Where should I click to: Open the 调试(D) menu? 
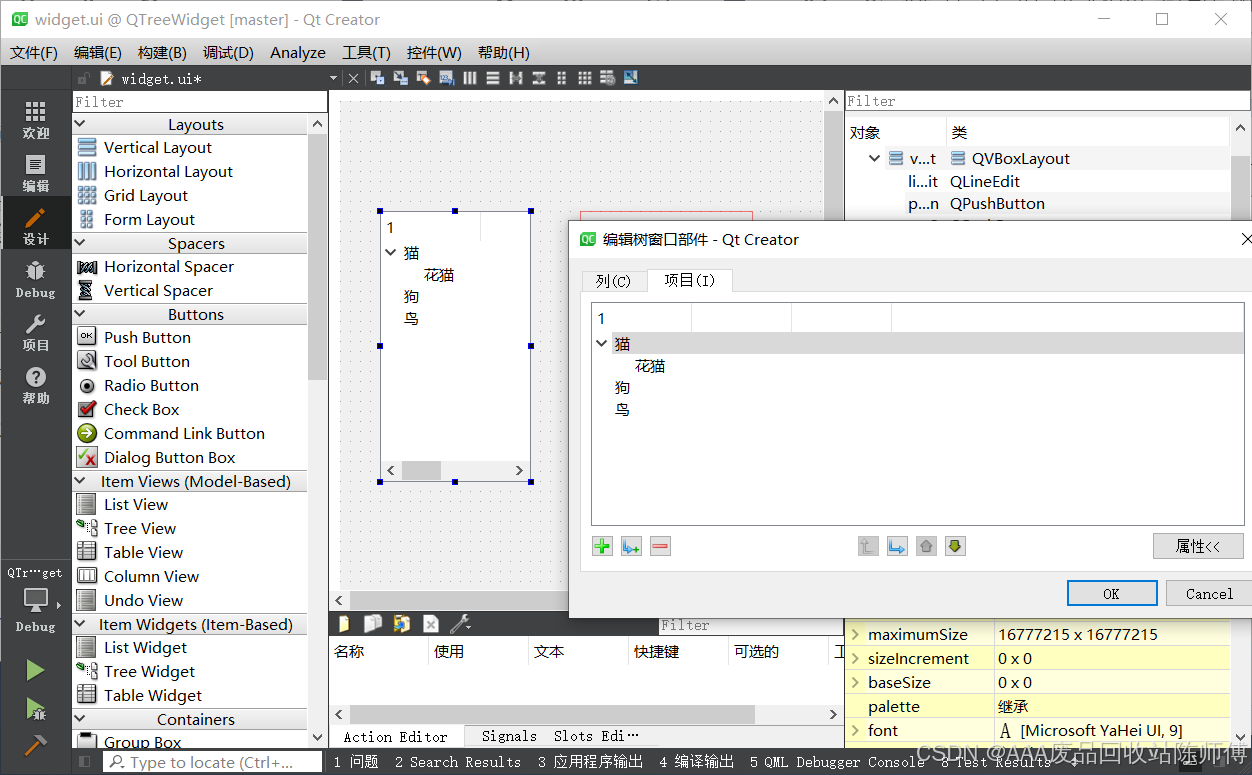228,52
